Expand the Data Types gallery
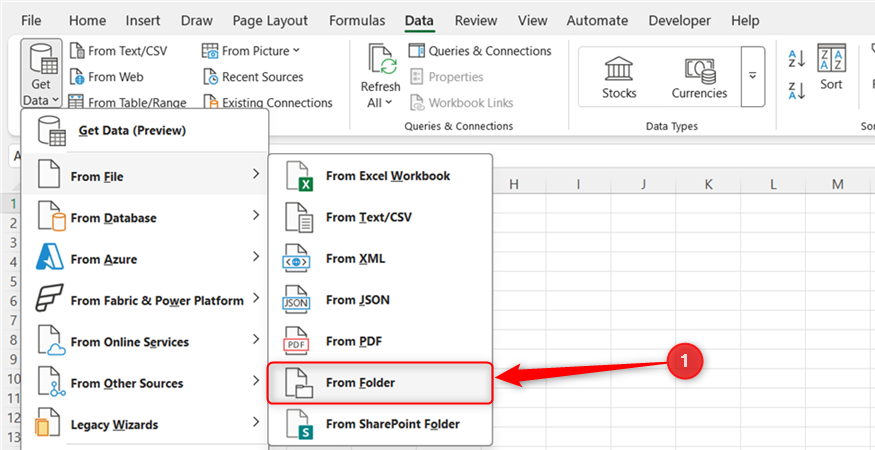The image size is (875, 450). [753, 76]
